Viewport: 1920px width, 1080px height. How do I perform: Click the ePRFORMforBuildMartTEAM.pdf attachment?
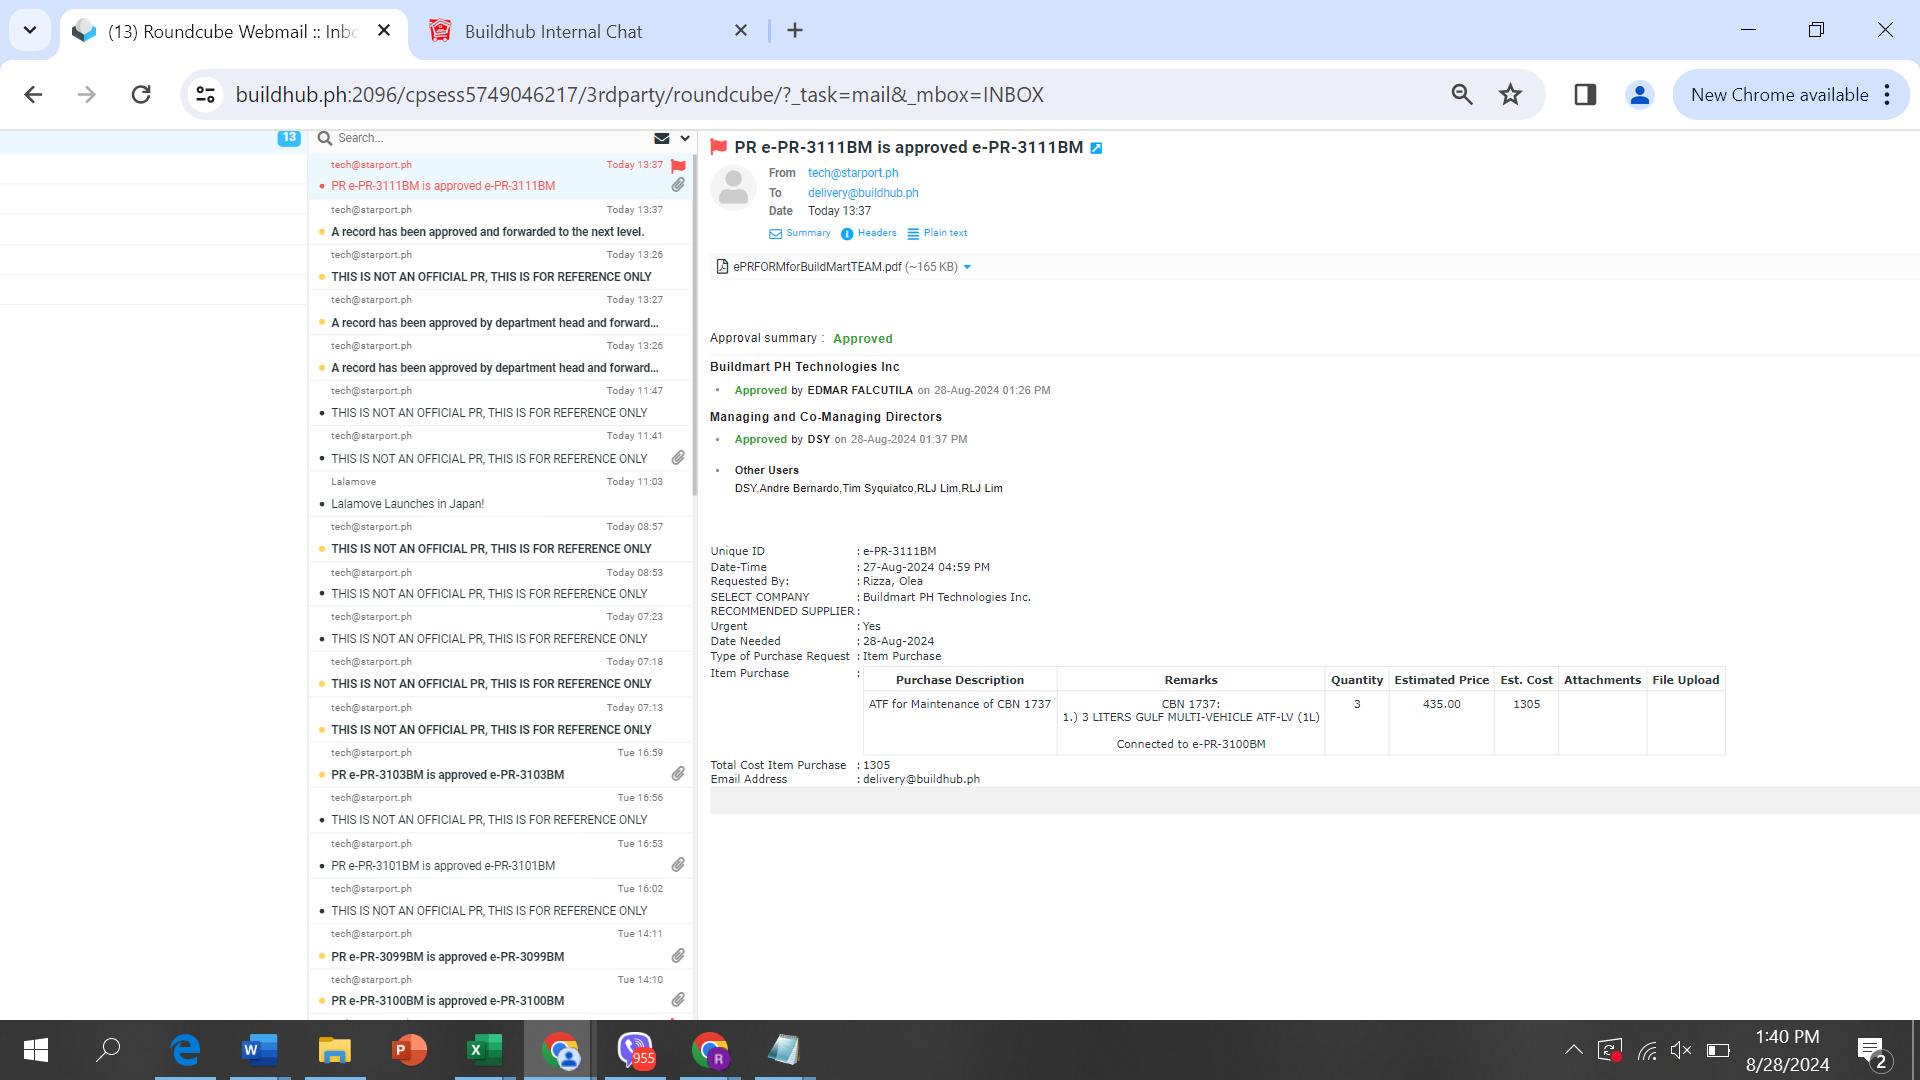pos(816,267)
